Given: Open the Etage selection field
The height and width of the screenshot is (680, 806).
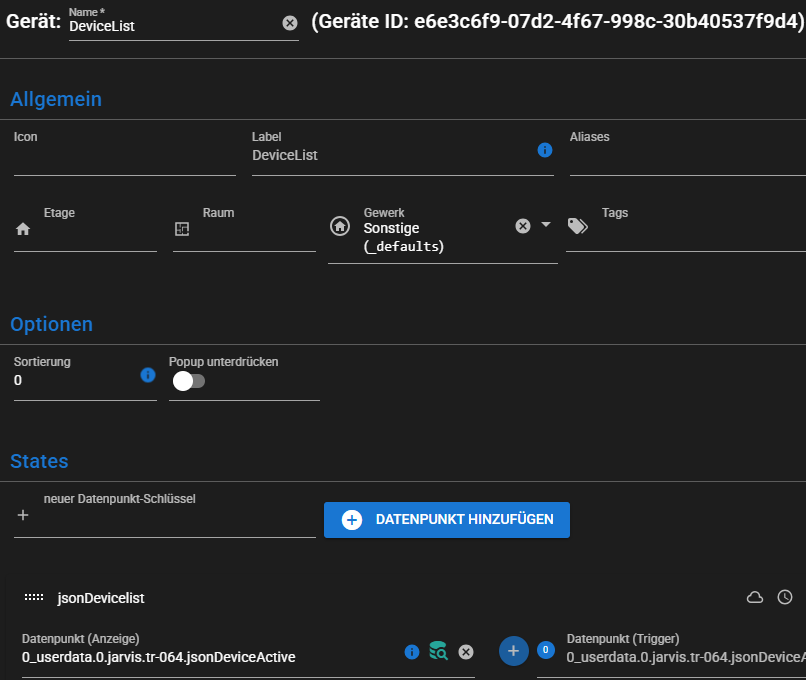Looking at the screenshot, I should [x=97, y=231].
